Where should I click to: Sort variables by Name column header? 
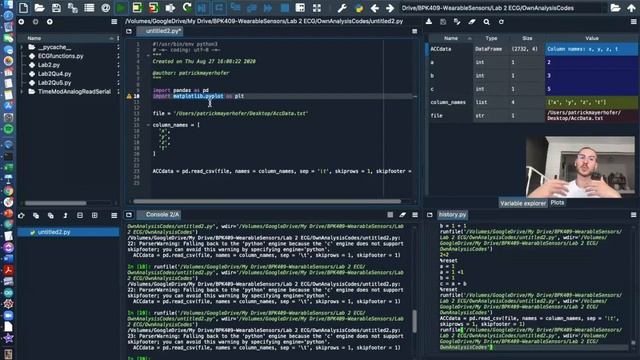pyautogui.click(x=451, y=38)
